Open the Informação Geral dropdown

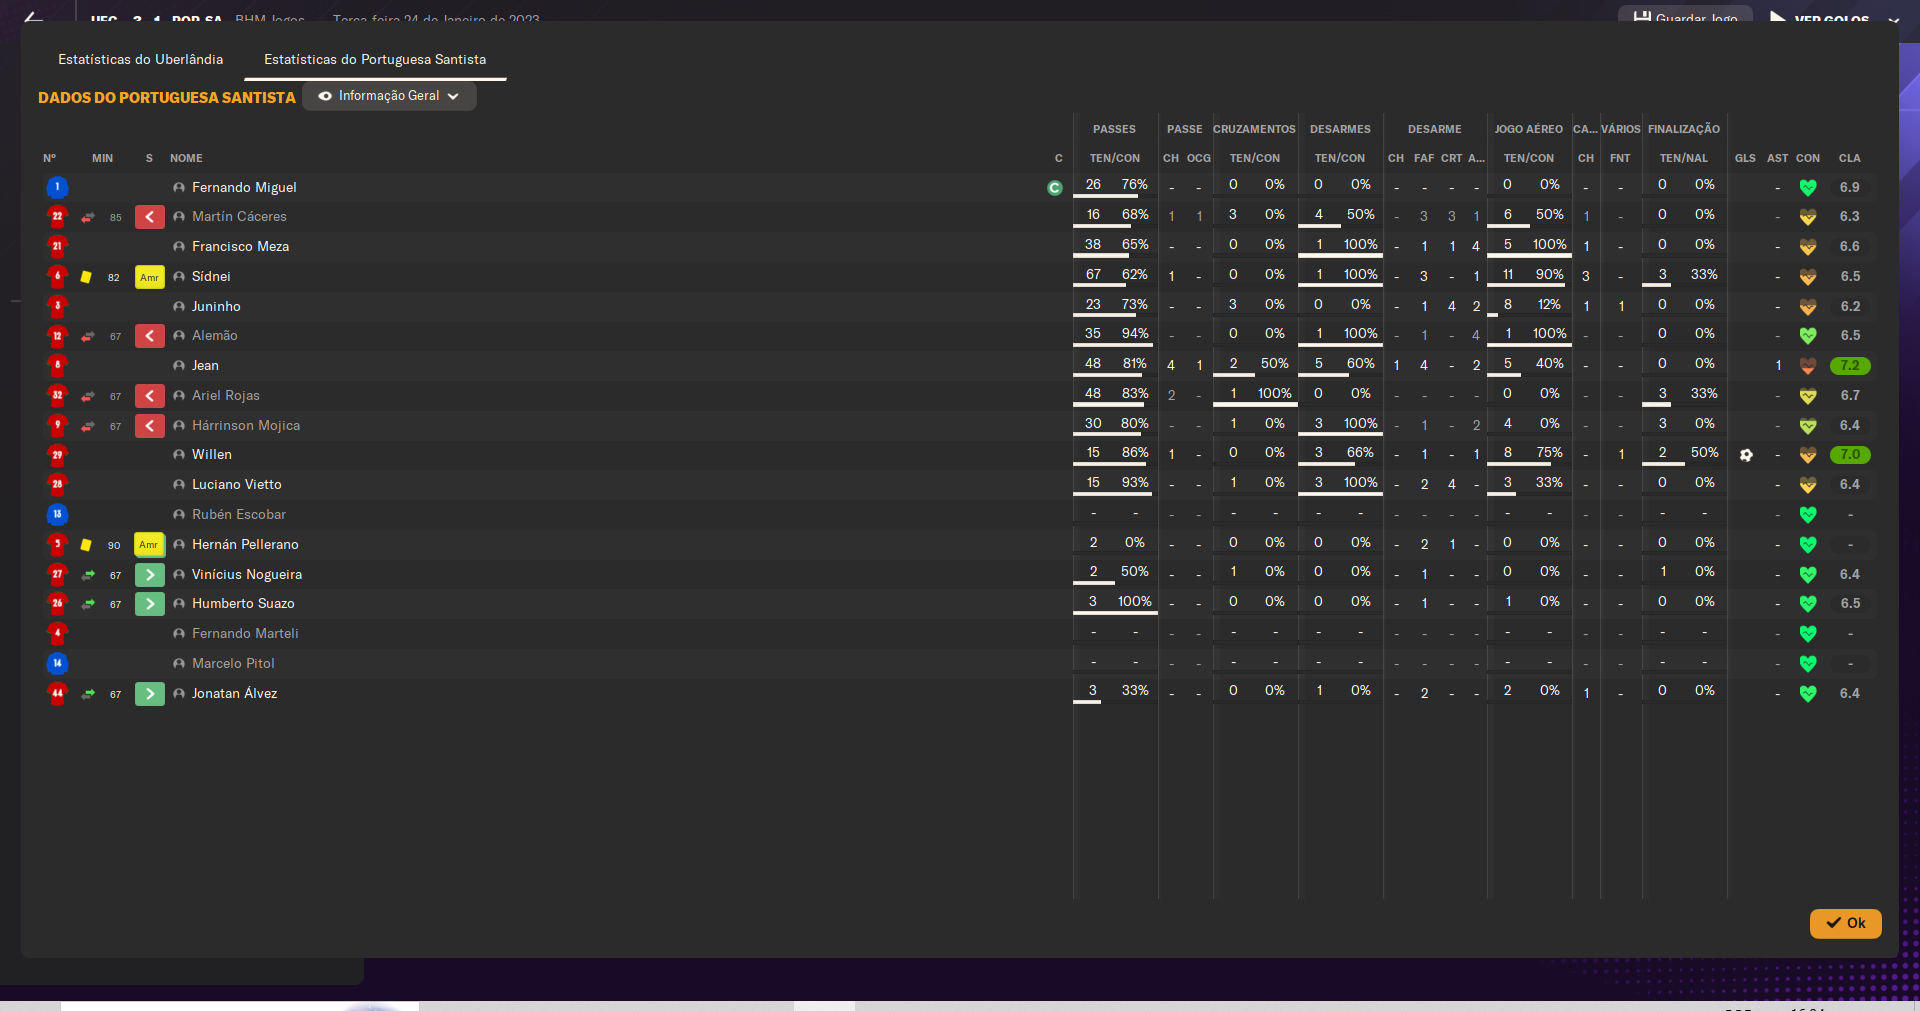(x=389, y=96)
